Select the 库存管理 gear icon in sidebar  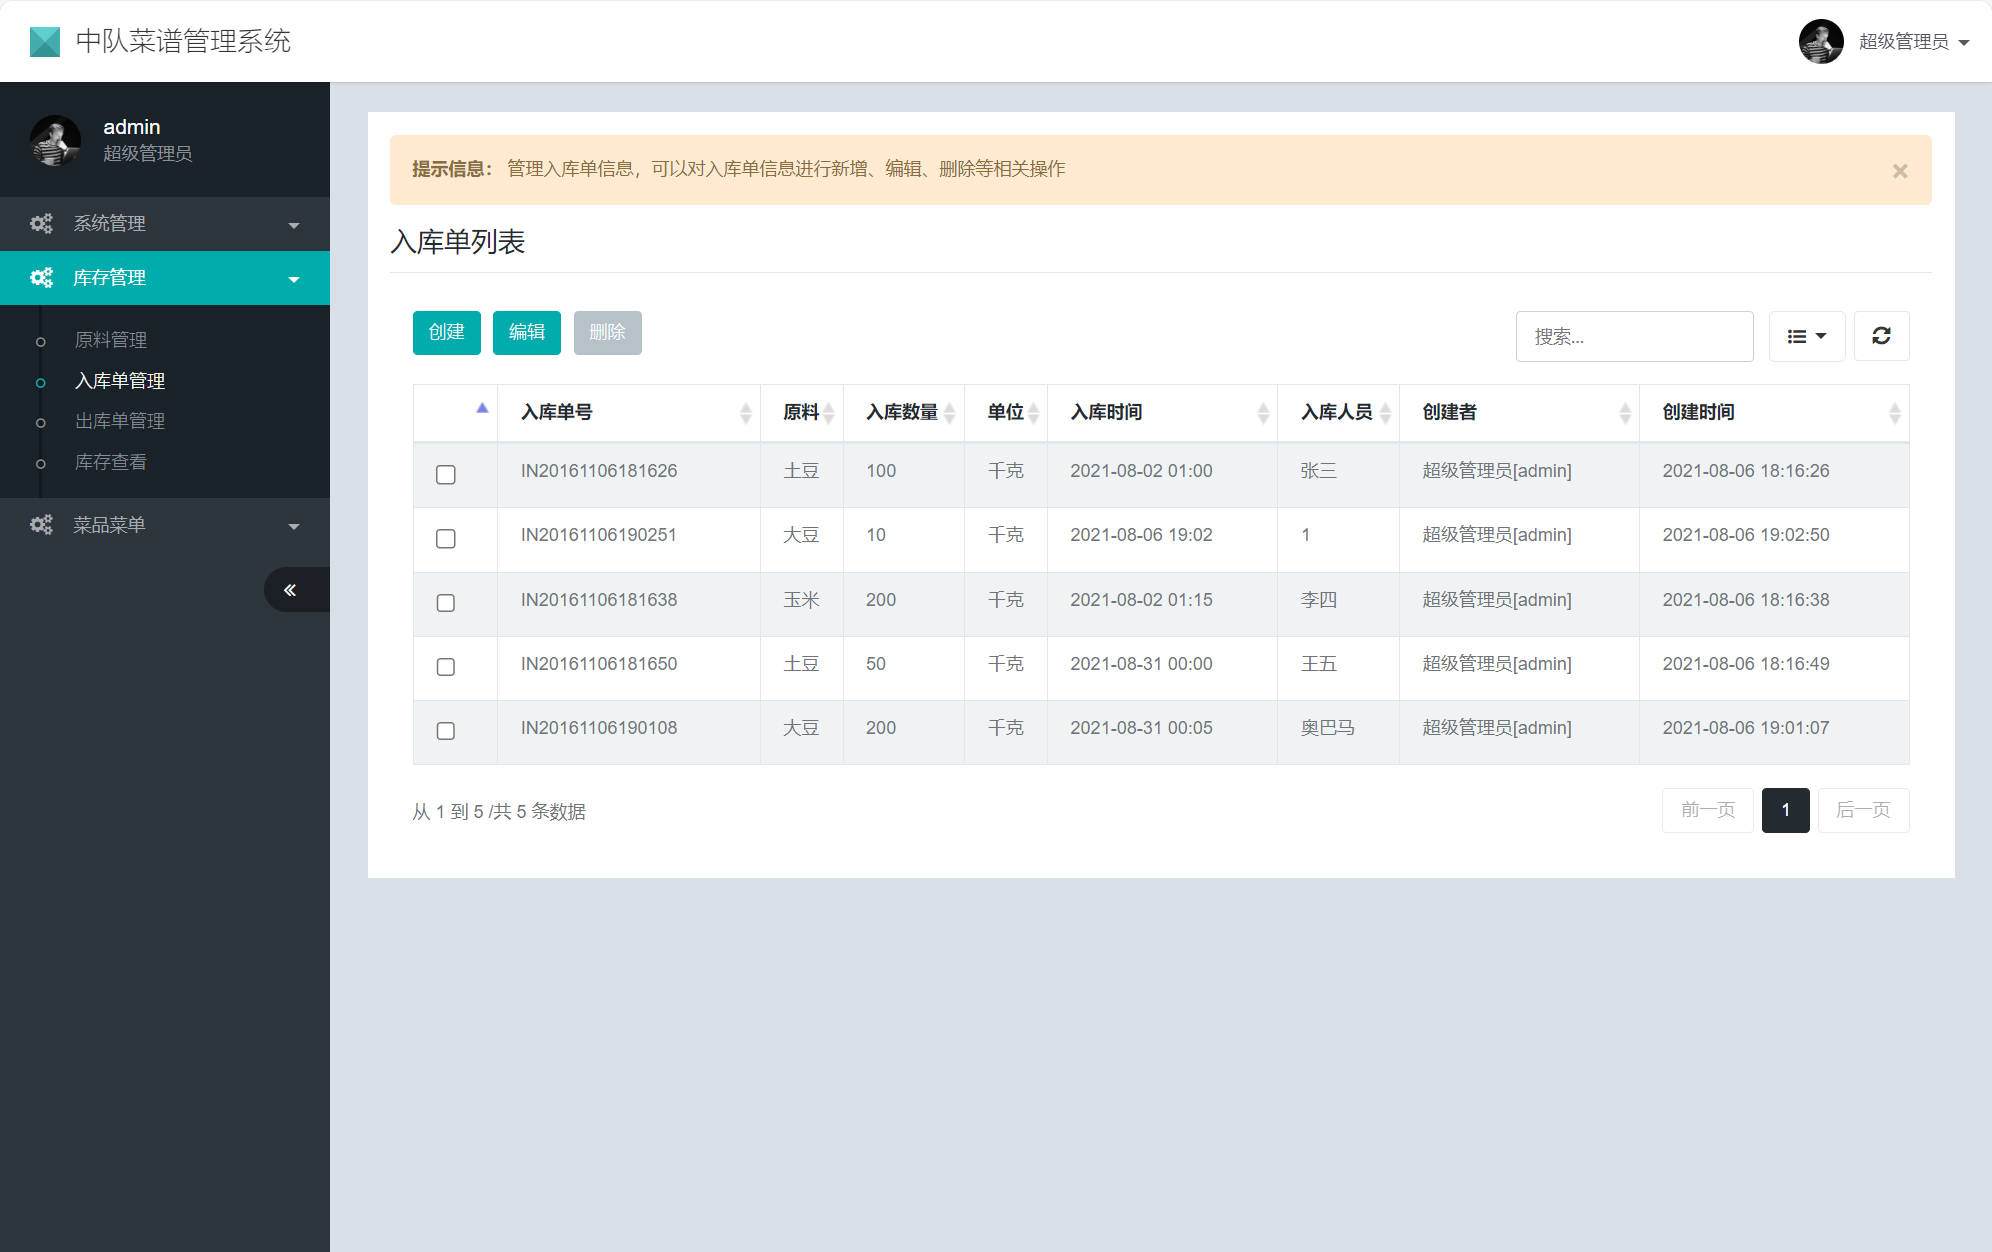pyautogui.click(x=41, y=278)
